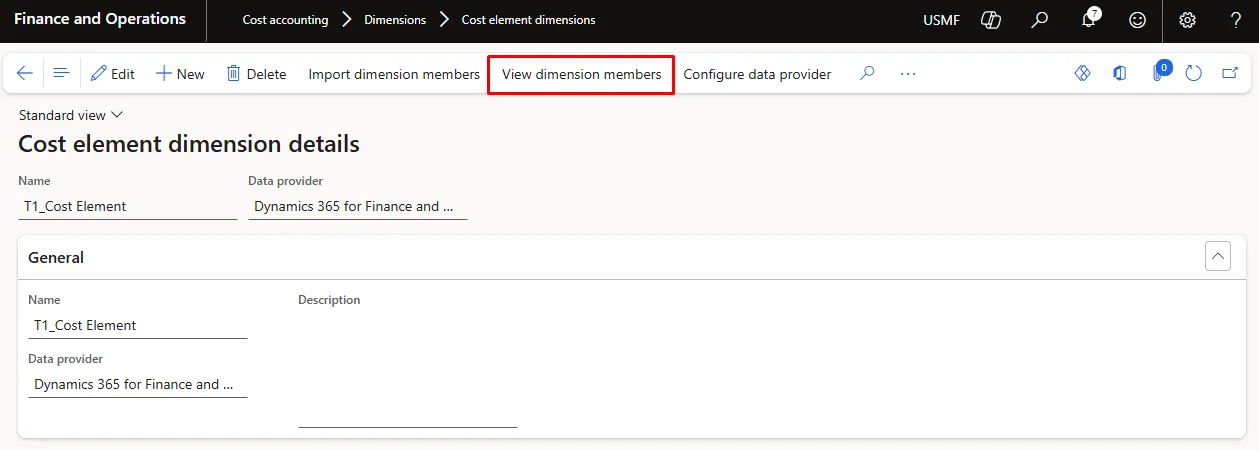Open the Standard view dropdown
Viewport: 1259px width, 450px height.
tap(71, 115)
